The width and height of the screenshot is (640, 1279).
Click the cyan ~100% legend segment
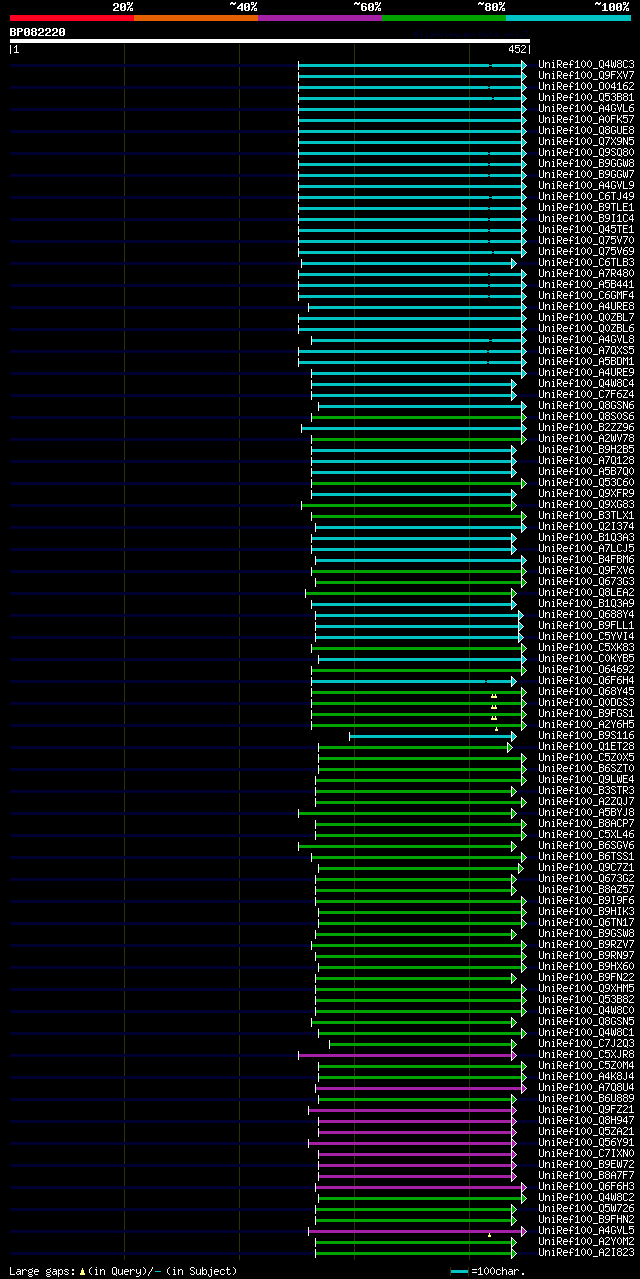click(x=568, y=18)
